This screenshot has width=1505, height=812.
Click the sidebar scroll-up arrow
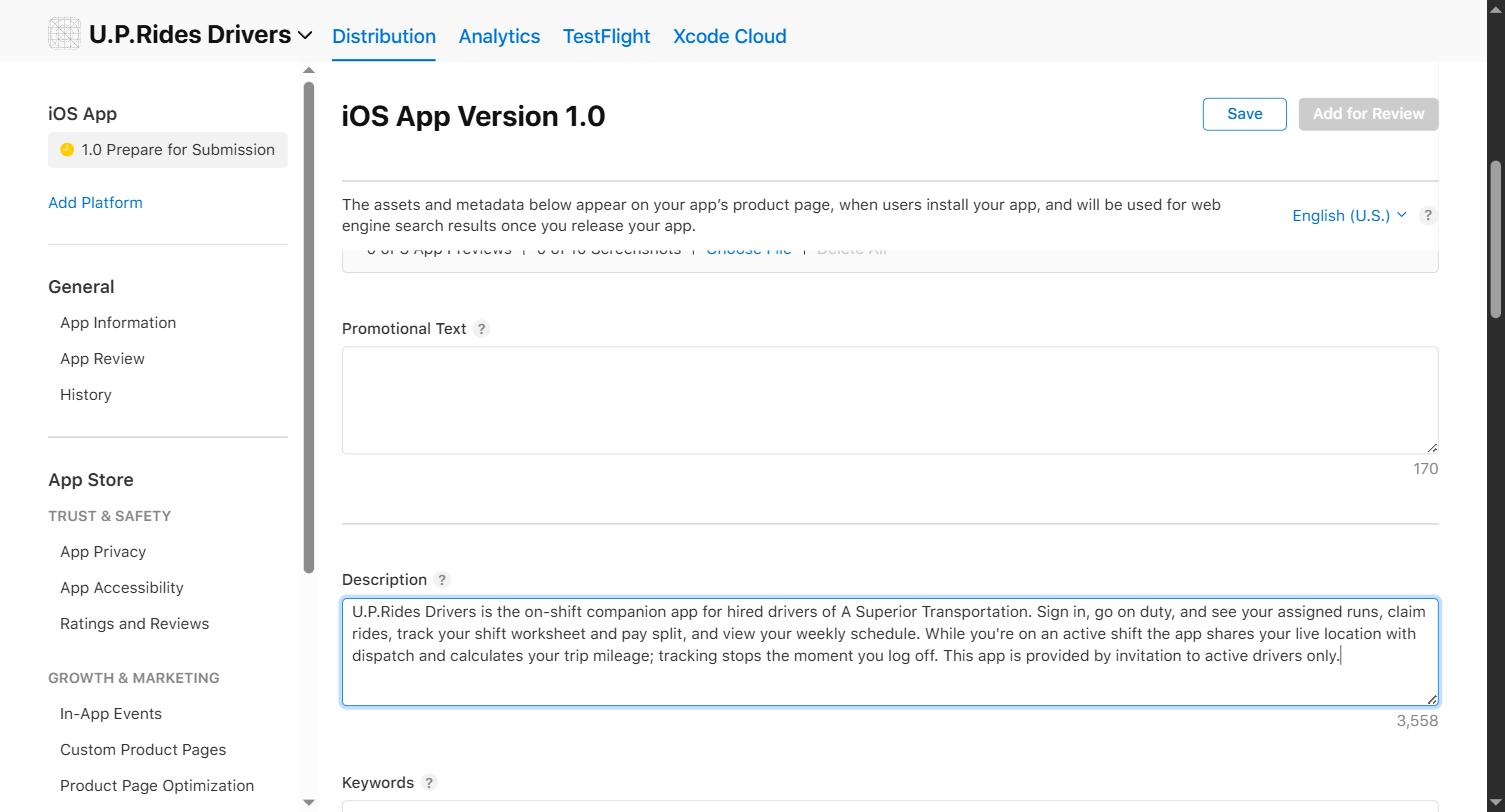click(x=308, y=70)
